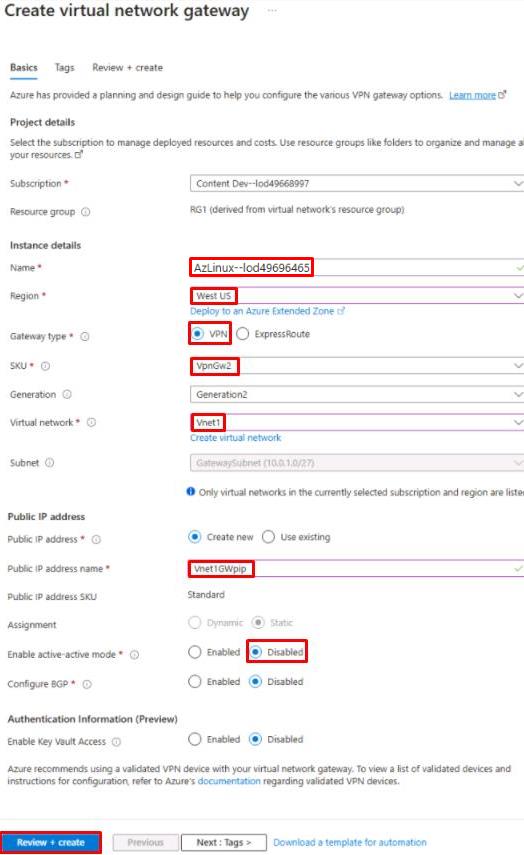Click info icon next to SKU label
Image resolution: width=524 pixels, height=855 pixels.
pyautogui.click(x=45, y=366)
